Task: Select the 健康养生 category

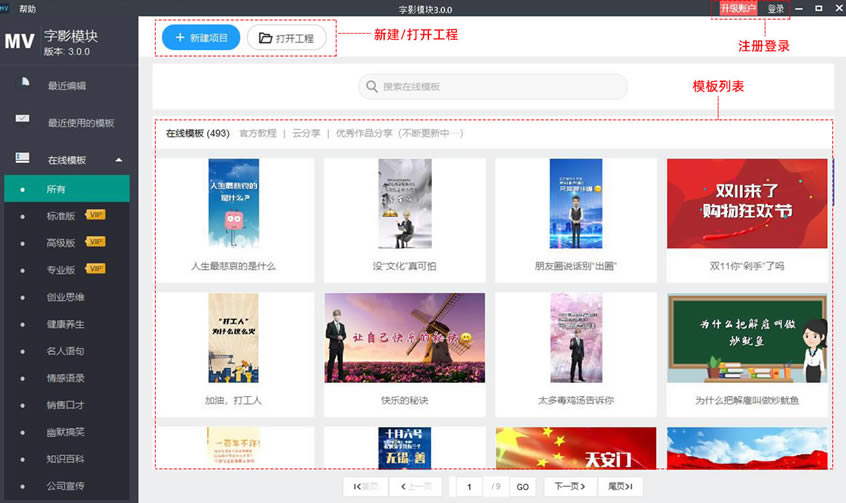Action: pyautogui.click(x=65, y=324)
